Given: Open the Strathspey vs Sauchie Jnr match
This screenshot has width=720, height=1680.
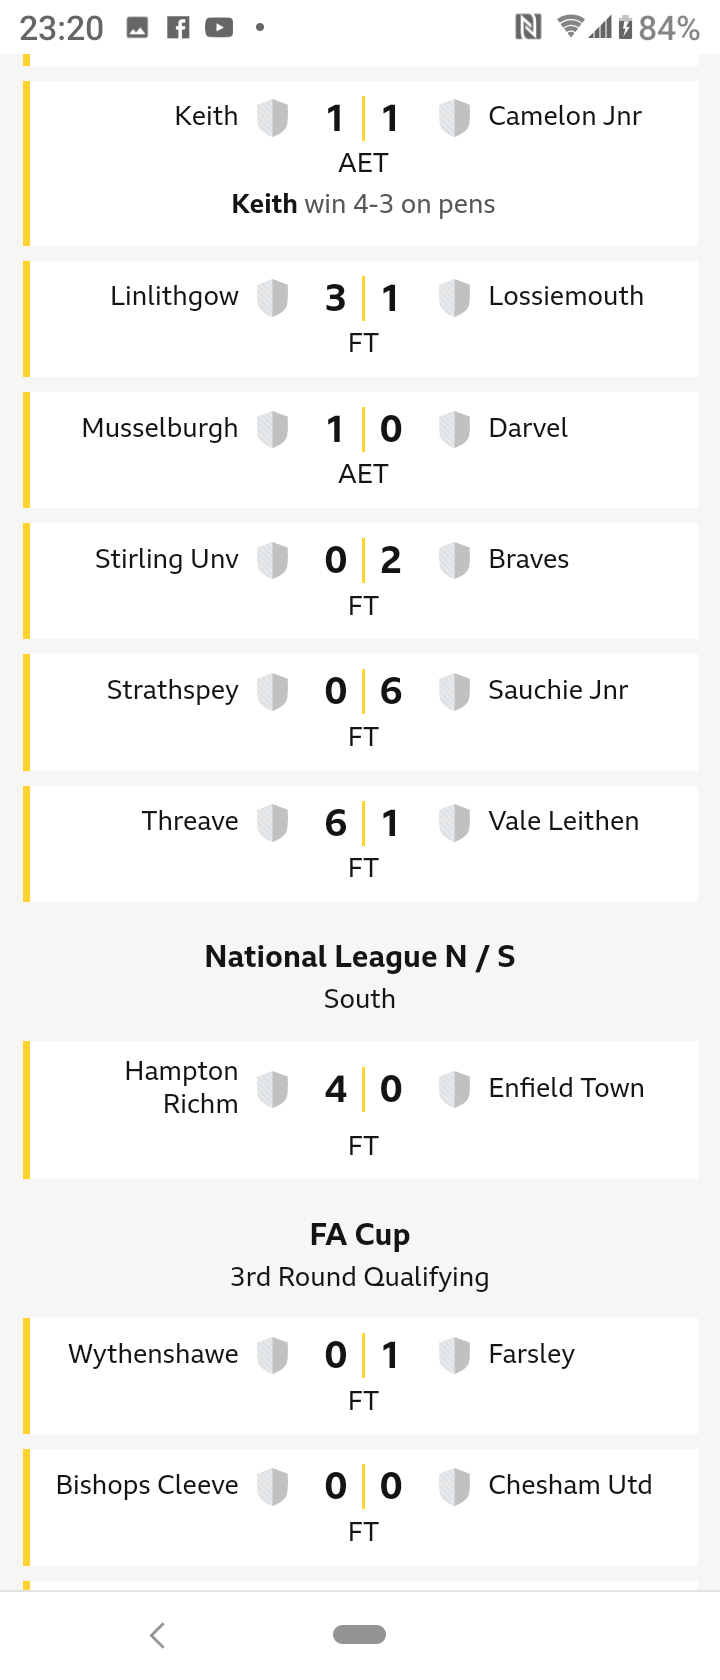Looking at the screenshot, I should coord(360,712).
